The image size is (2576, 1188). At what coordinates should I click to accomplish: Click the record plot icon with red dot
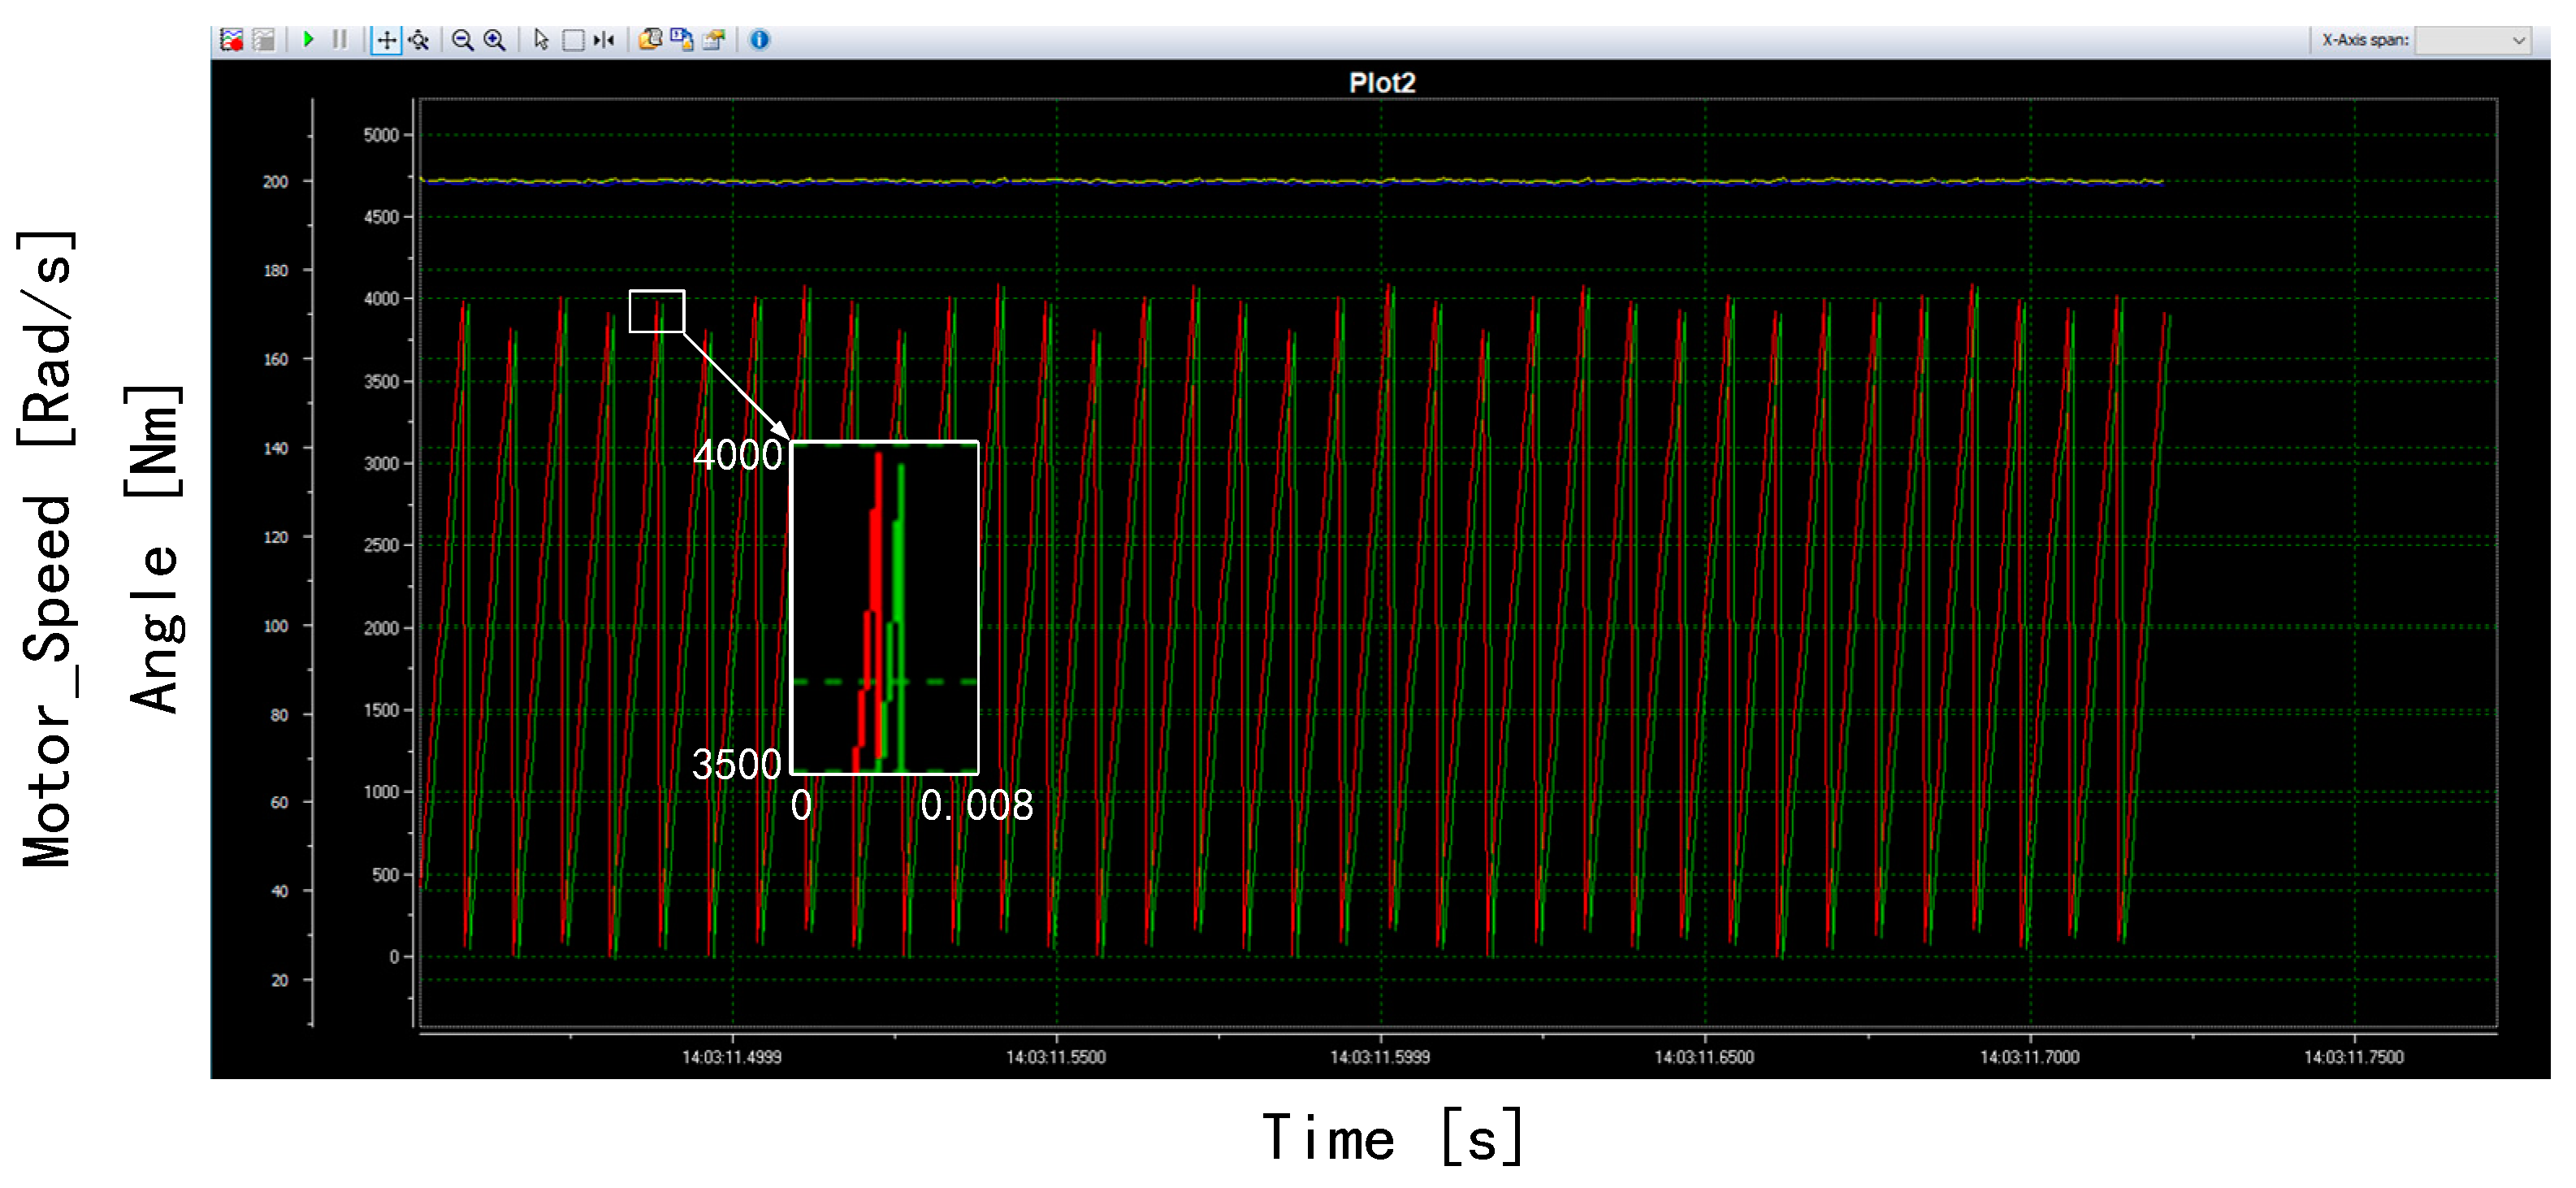click(232, 40)
